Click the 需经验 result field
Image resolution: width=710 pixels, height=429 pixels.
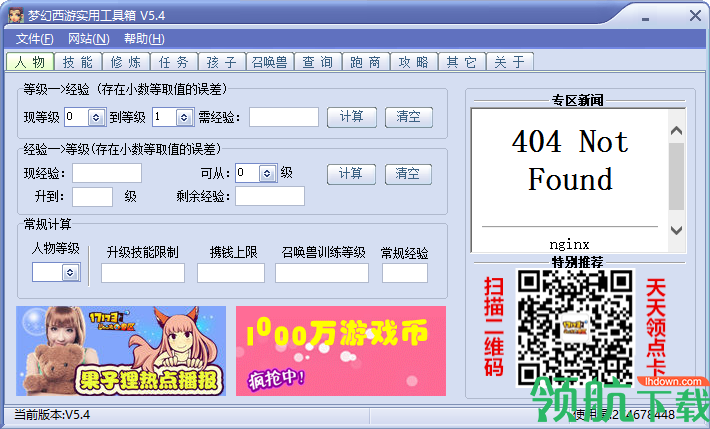click(284, 117)
